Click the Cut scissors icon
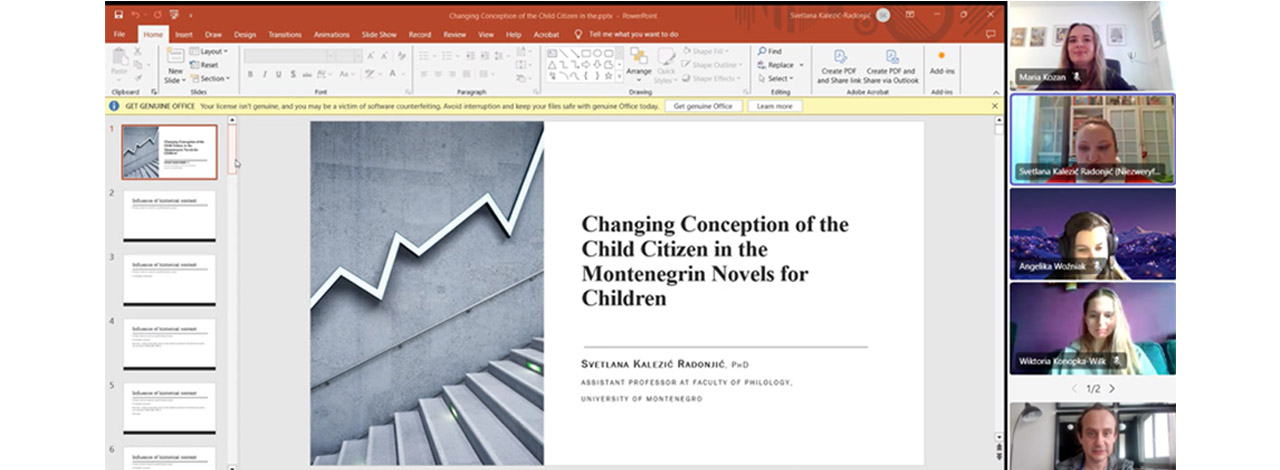The height and width of the screenshot is (470, 1280). point(137,52)
